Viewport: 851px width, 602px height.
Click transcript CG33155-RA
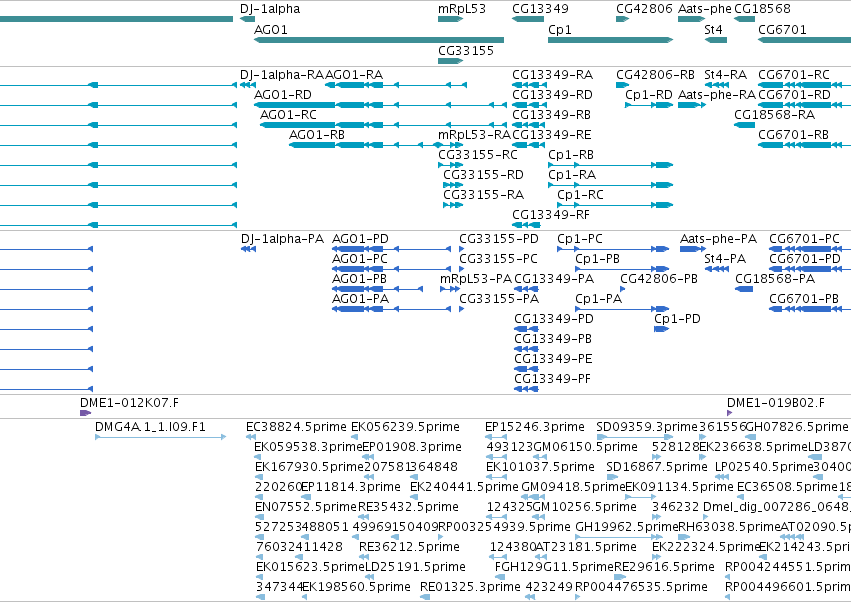pos(484,195)
